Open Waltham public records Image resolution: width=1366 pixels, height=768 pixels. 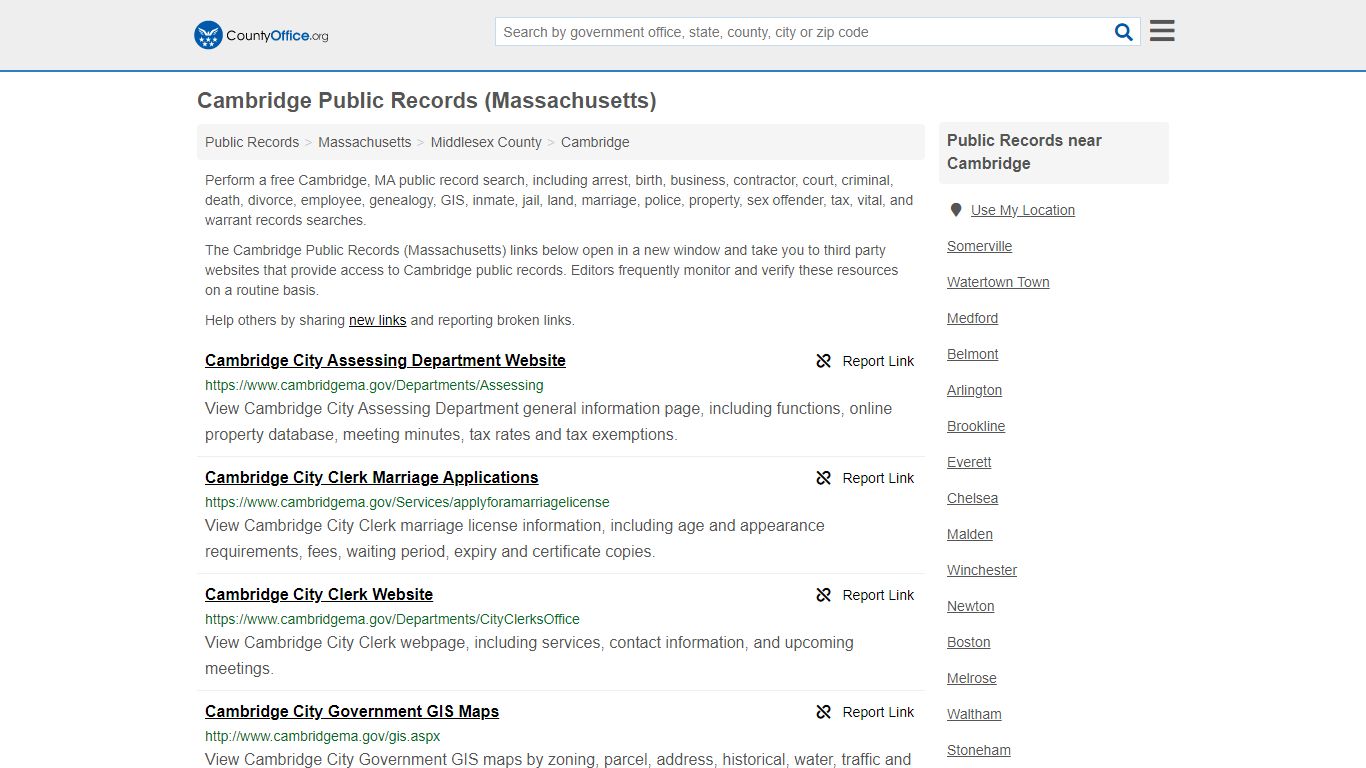[x=974, y=714]
